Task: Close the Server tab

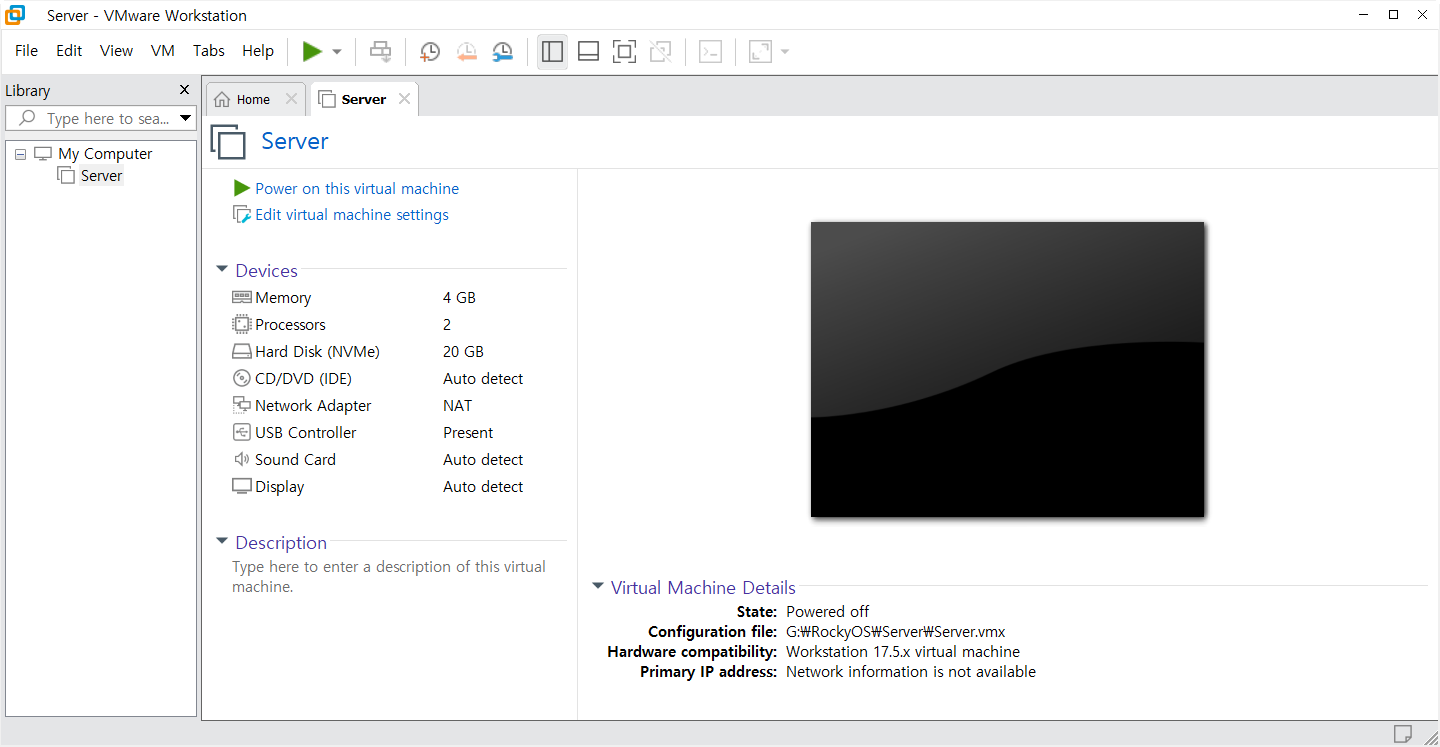Action: coord(404,99)
